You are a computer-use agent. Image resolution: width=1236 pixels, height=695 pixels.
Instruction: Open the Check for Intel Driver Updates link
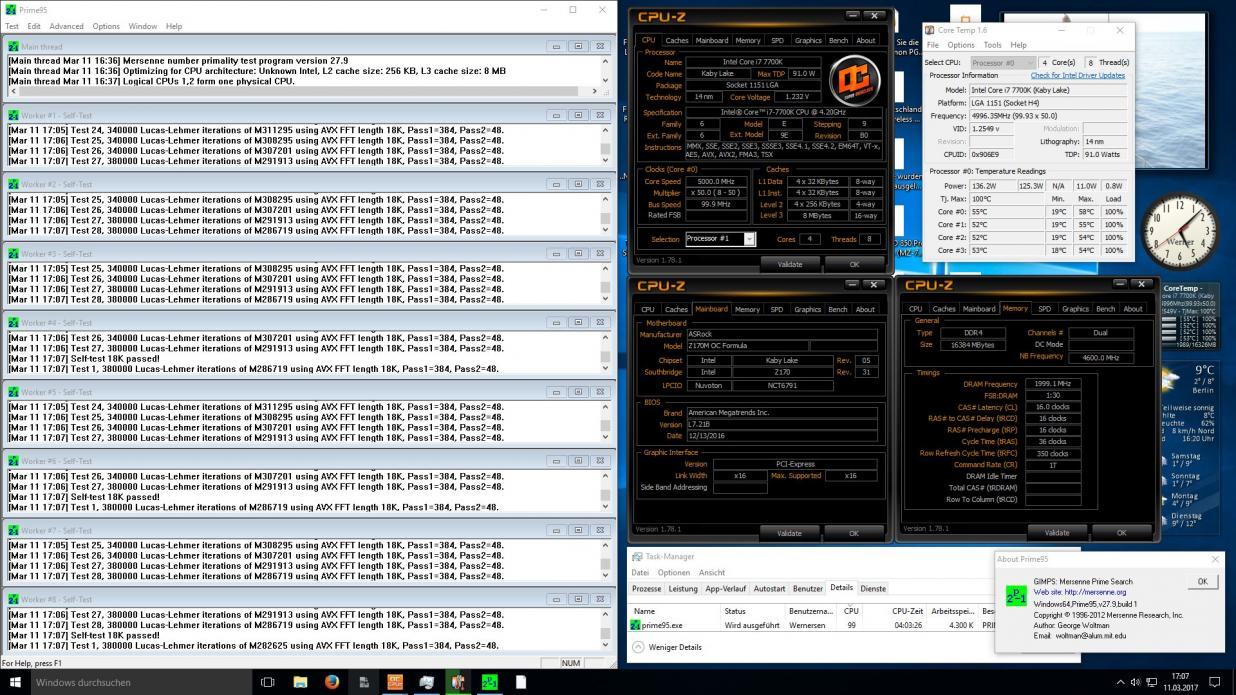(x=1078, y=76)
